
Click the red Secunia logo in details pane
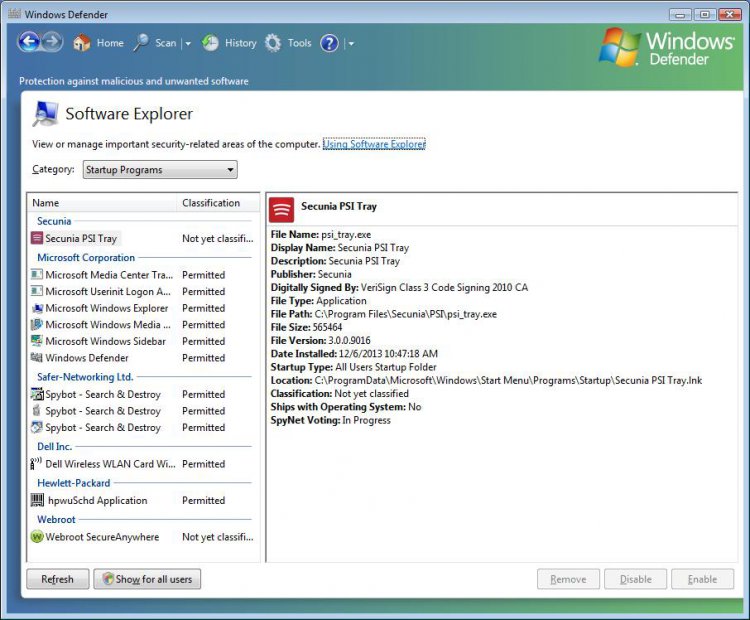[281, 210]
